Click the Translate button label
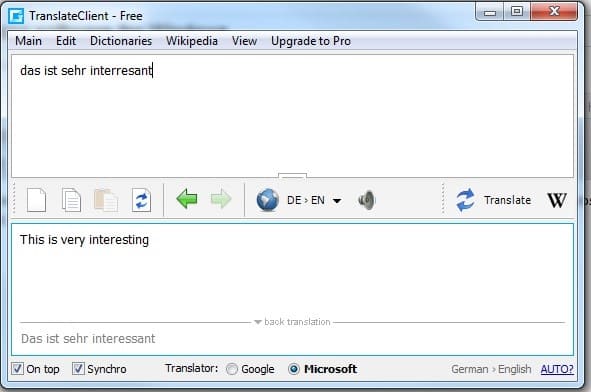The height and width of the screenshot is (392, 591). pyautogui.click(x=507, y=200)
